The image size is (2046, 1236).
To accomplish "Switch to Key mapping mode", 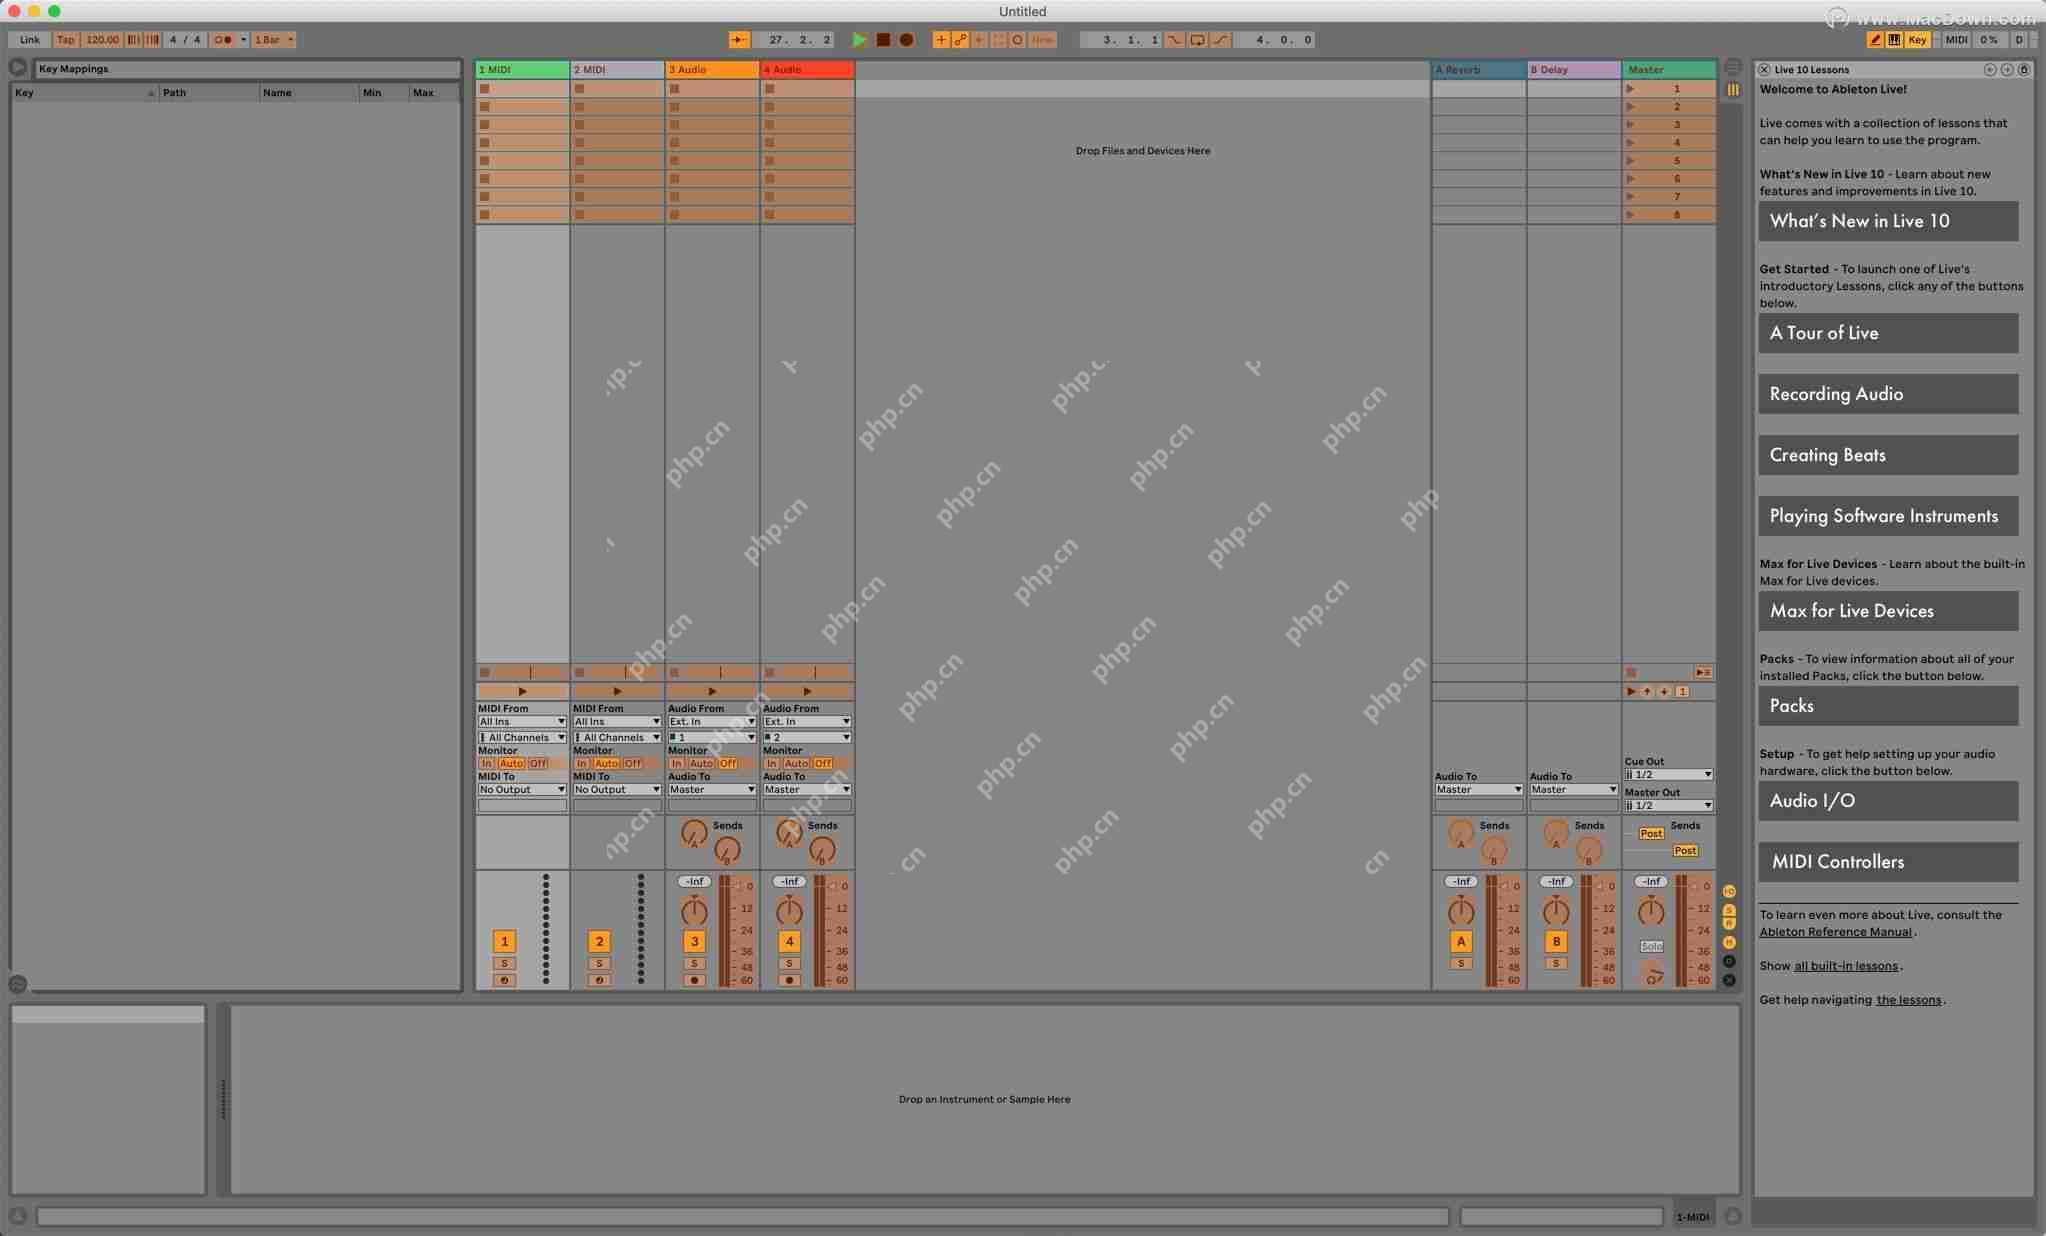I will [1916, 40].
